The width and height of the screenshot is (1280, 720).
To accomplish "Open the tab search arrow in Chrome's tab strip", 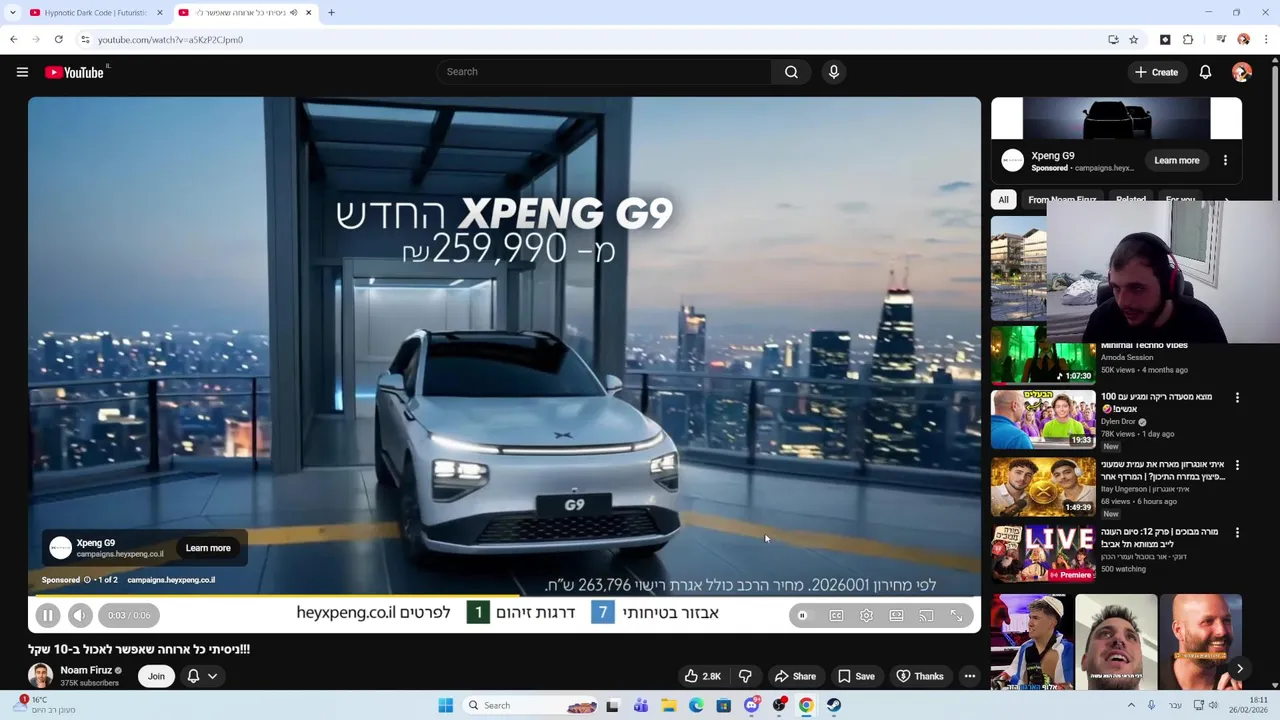I will point(12,13).
